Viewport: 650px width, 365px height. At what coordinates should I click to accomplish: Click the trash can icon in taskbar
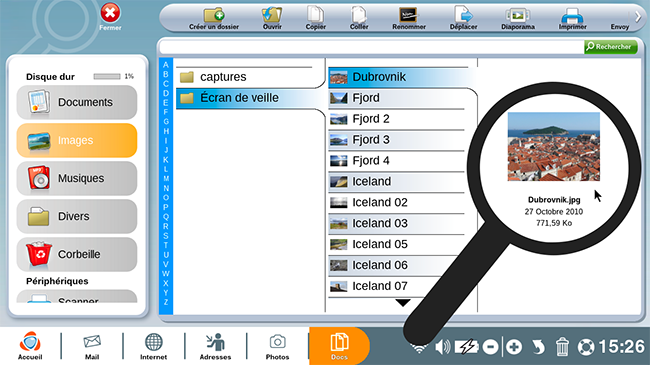[562, 347]
